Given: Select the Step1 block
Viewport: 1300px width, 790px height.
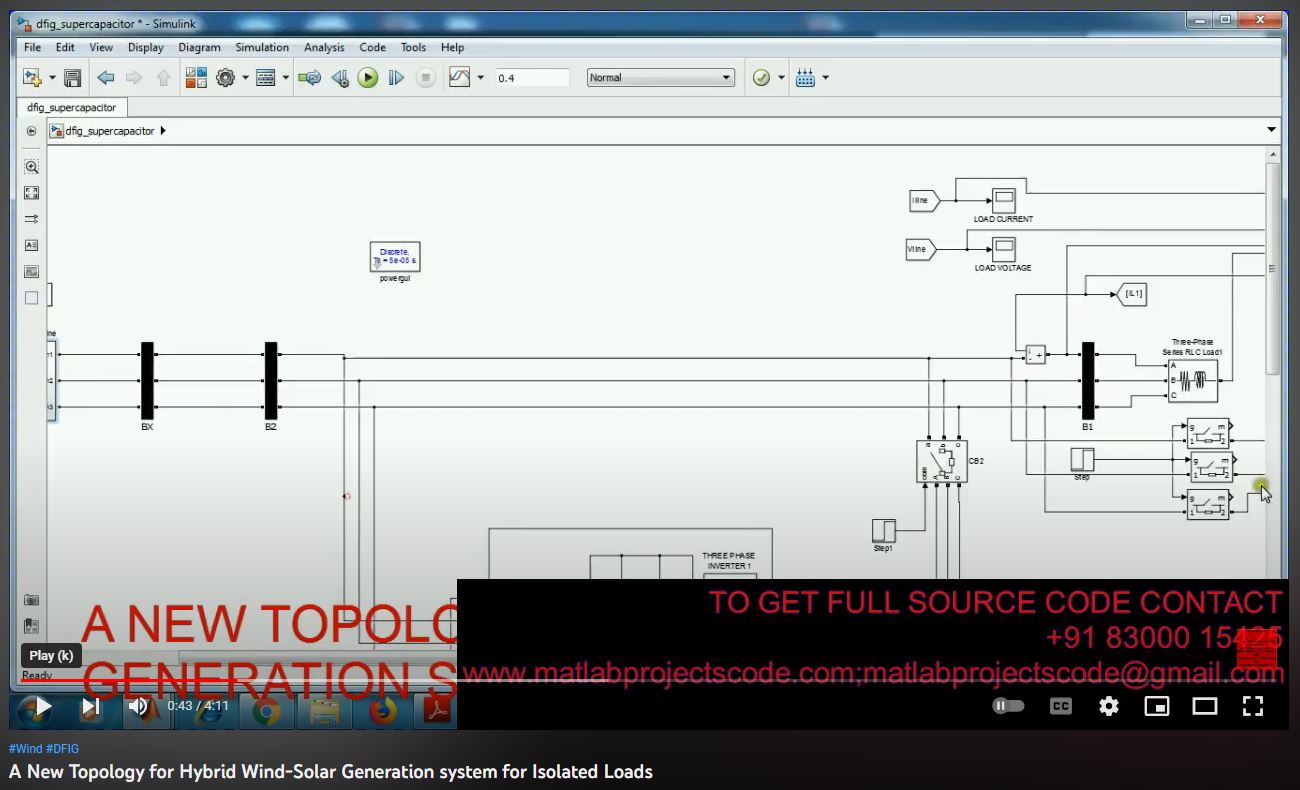Looking at the screenshot, I should click(884, 530).
